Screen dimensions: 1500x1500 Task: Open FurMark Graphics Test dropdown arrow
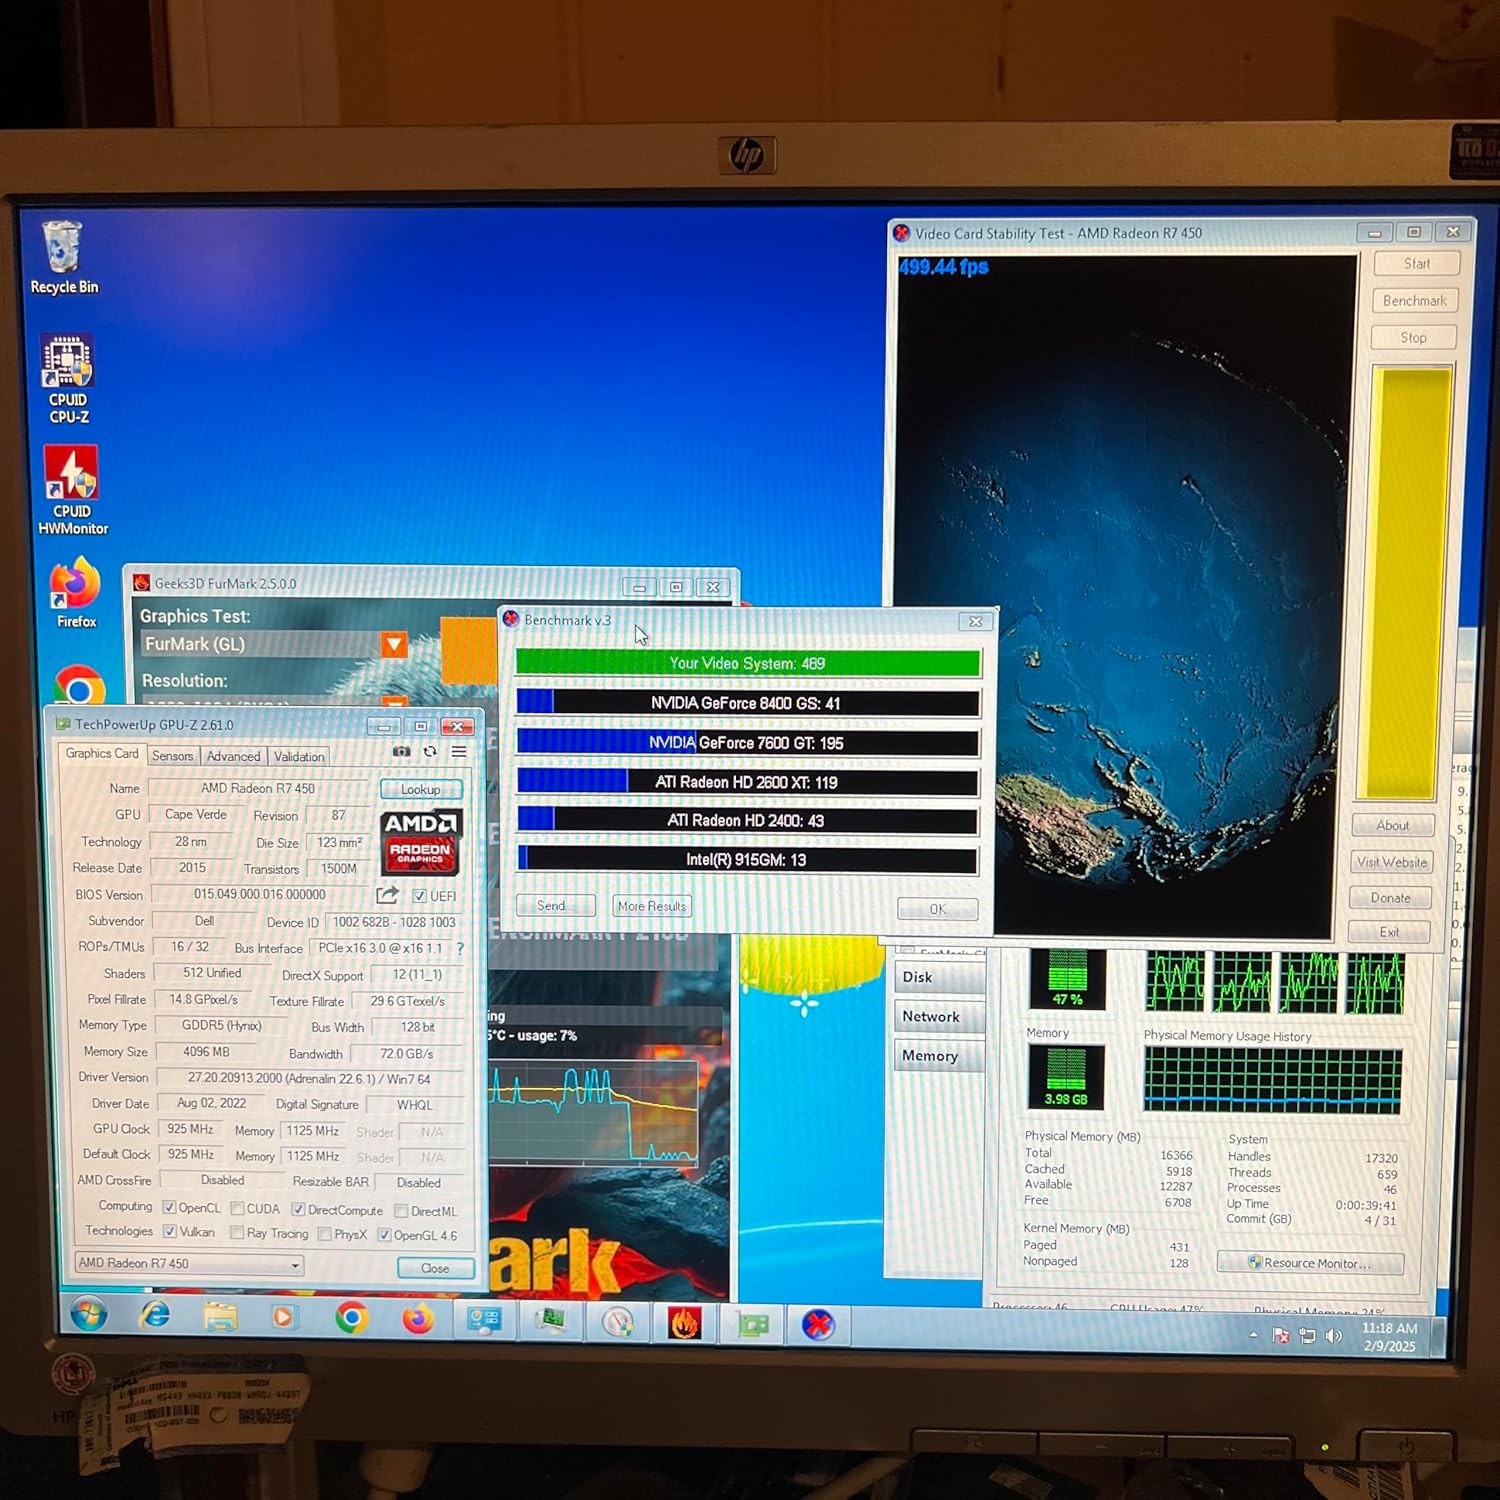[394, 644]
